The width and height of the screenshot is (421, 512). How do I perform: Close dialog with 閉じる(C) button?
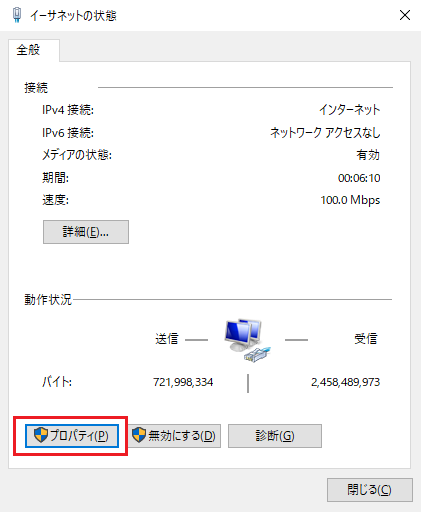pos(370,490)
